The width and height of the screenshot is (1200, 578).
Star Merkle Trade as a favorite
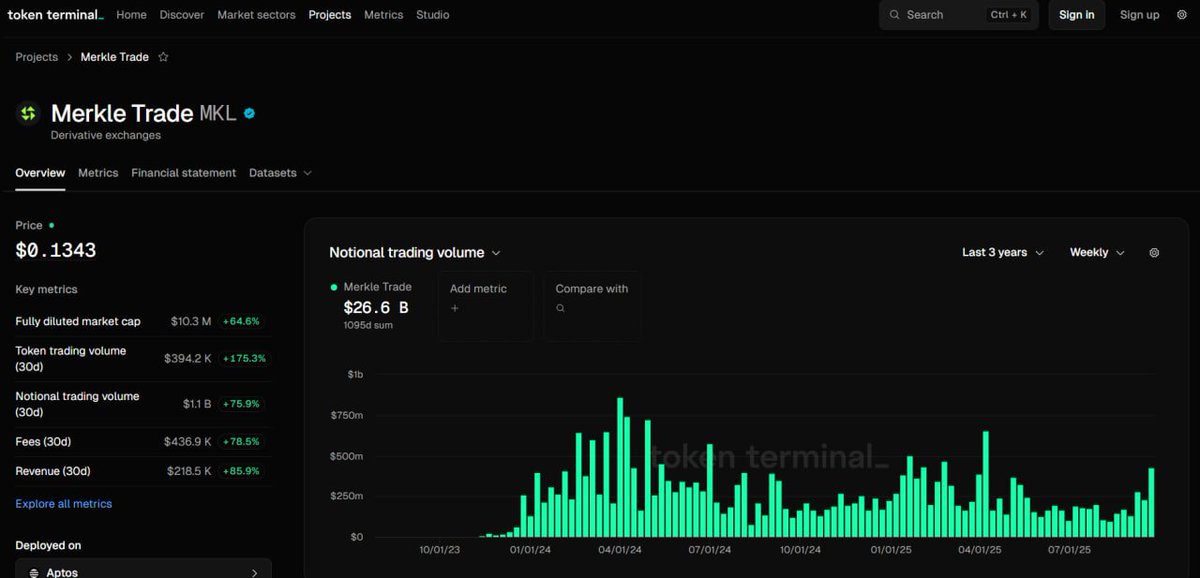coord(163,57)
